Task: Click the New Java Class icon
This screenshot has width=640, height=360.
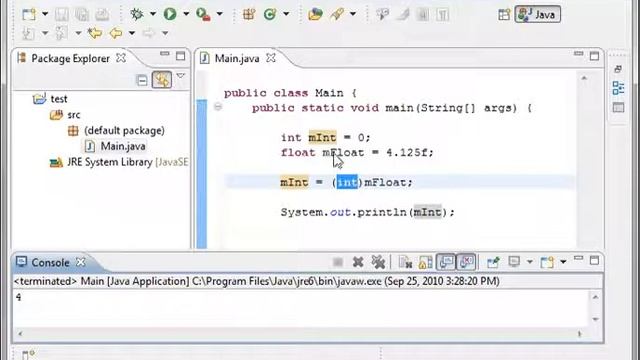Action: pos(270,15)
